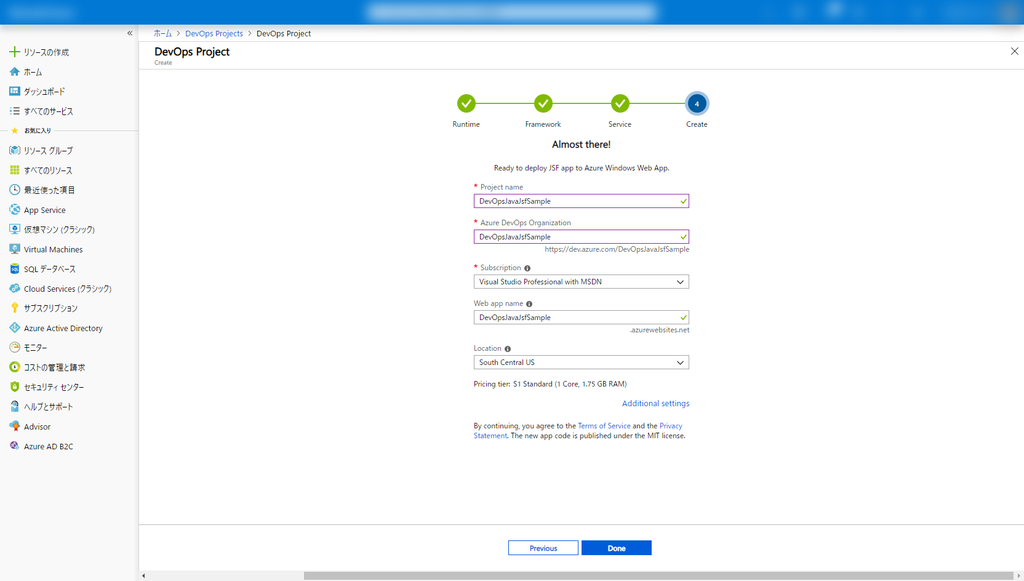
Task: Click the DevOps Projects breadcrumb
Action: coord(214,33)
